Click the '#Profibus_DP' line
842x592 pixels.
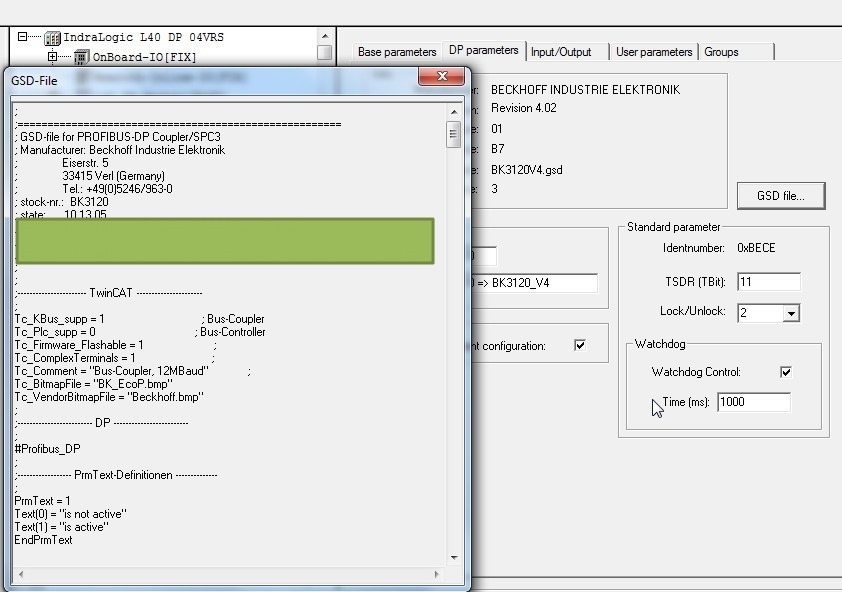(x=47, y=449)
